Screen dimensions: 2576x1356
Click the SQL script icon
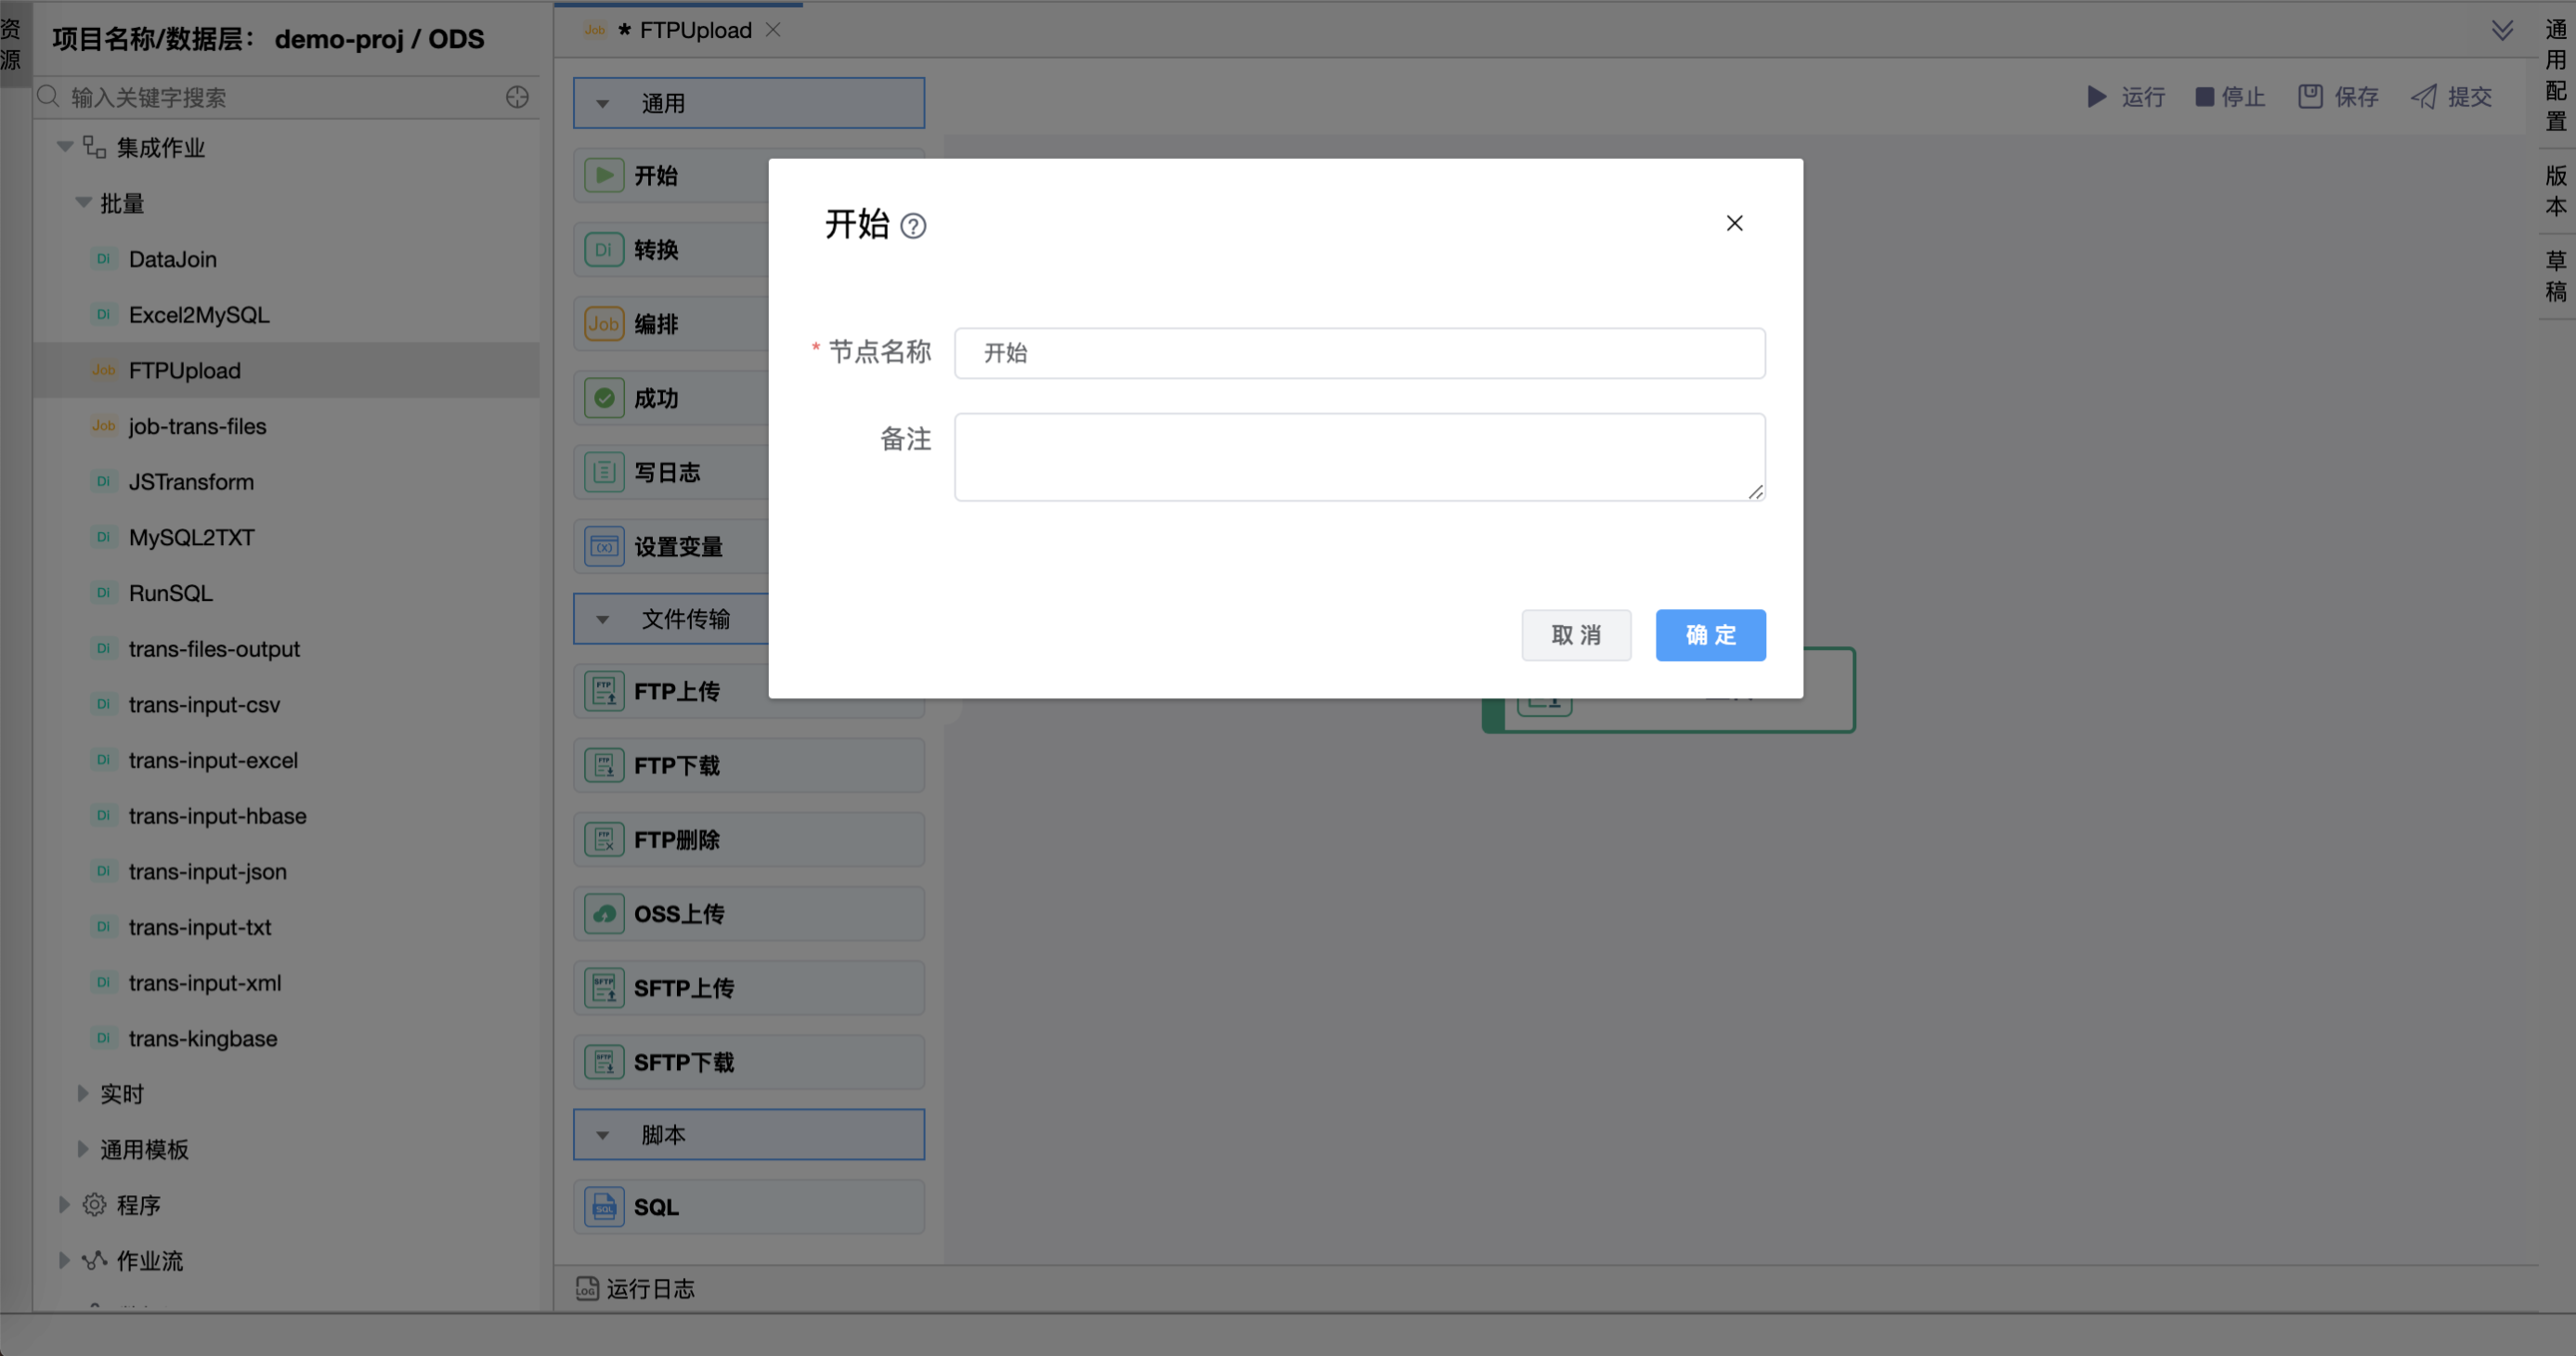pos(604,1207)
